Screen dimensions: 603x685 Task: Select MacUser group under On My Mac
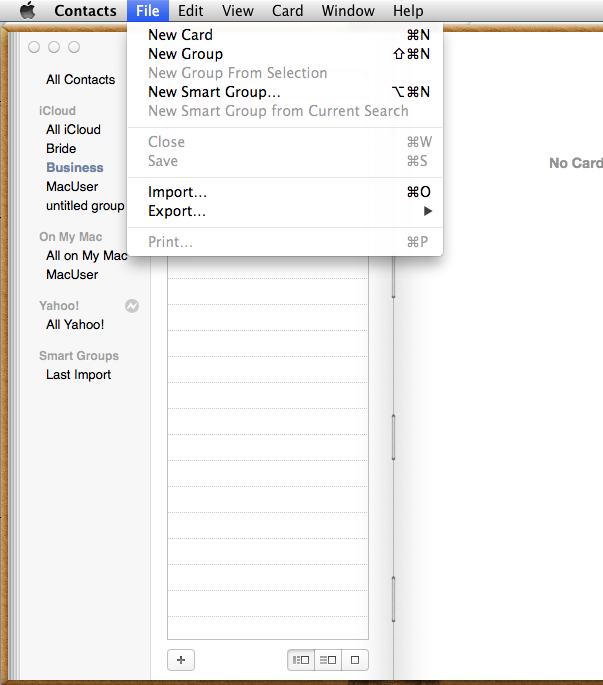click(x=72, y=274)
